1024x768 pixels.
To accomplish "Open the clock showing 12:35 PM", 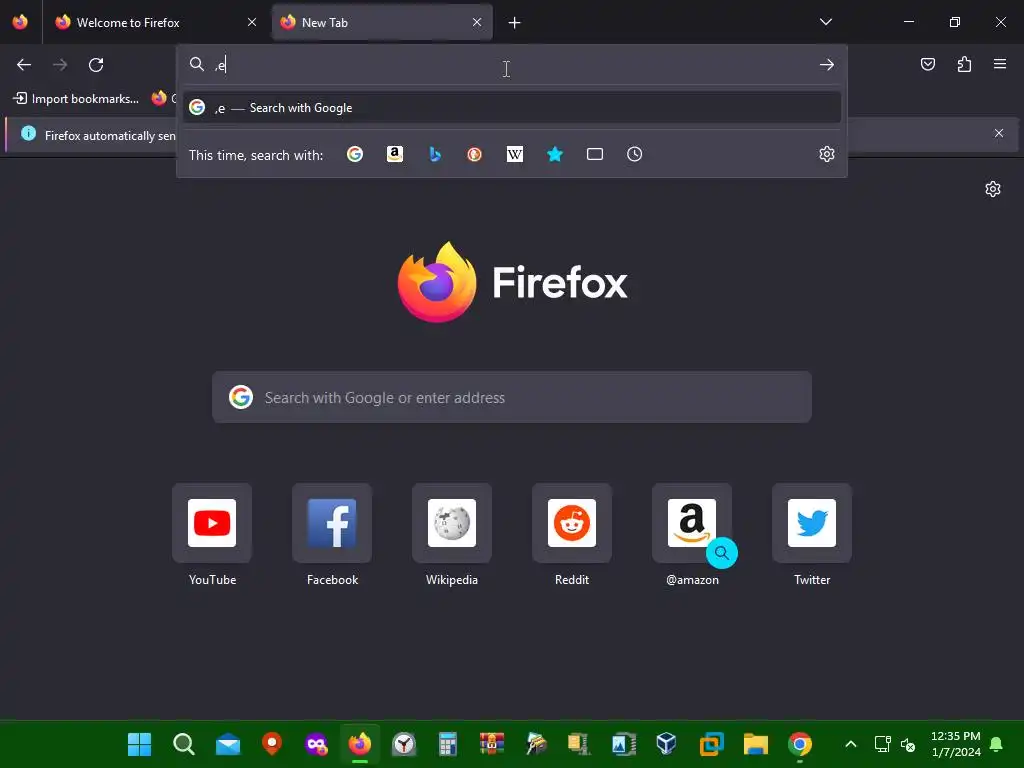I will (x=955, y=744).
